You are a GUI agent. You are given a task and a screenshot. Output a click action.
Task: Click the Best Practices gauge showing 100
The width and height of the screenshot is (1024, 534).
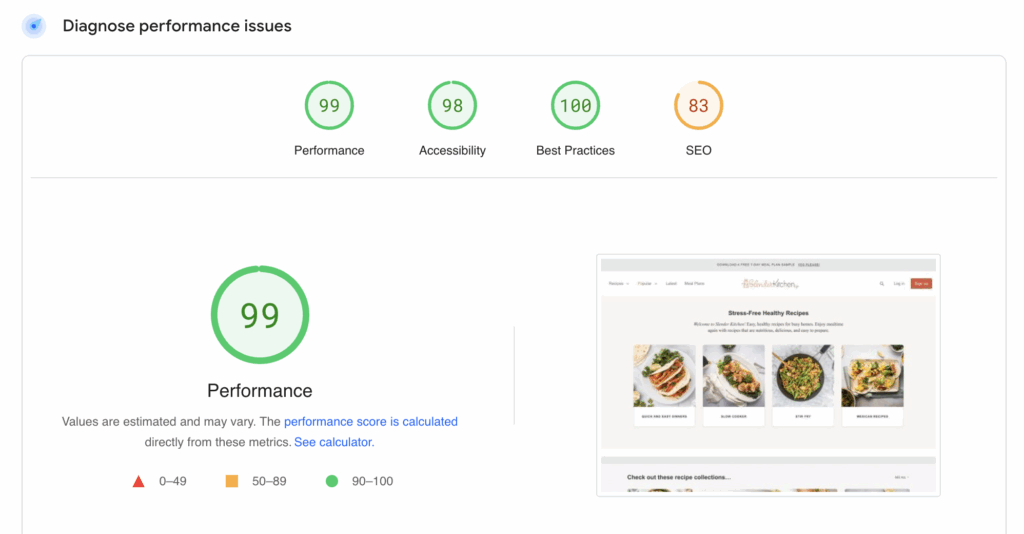tap(575, 105)
